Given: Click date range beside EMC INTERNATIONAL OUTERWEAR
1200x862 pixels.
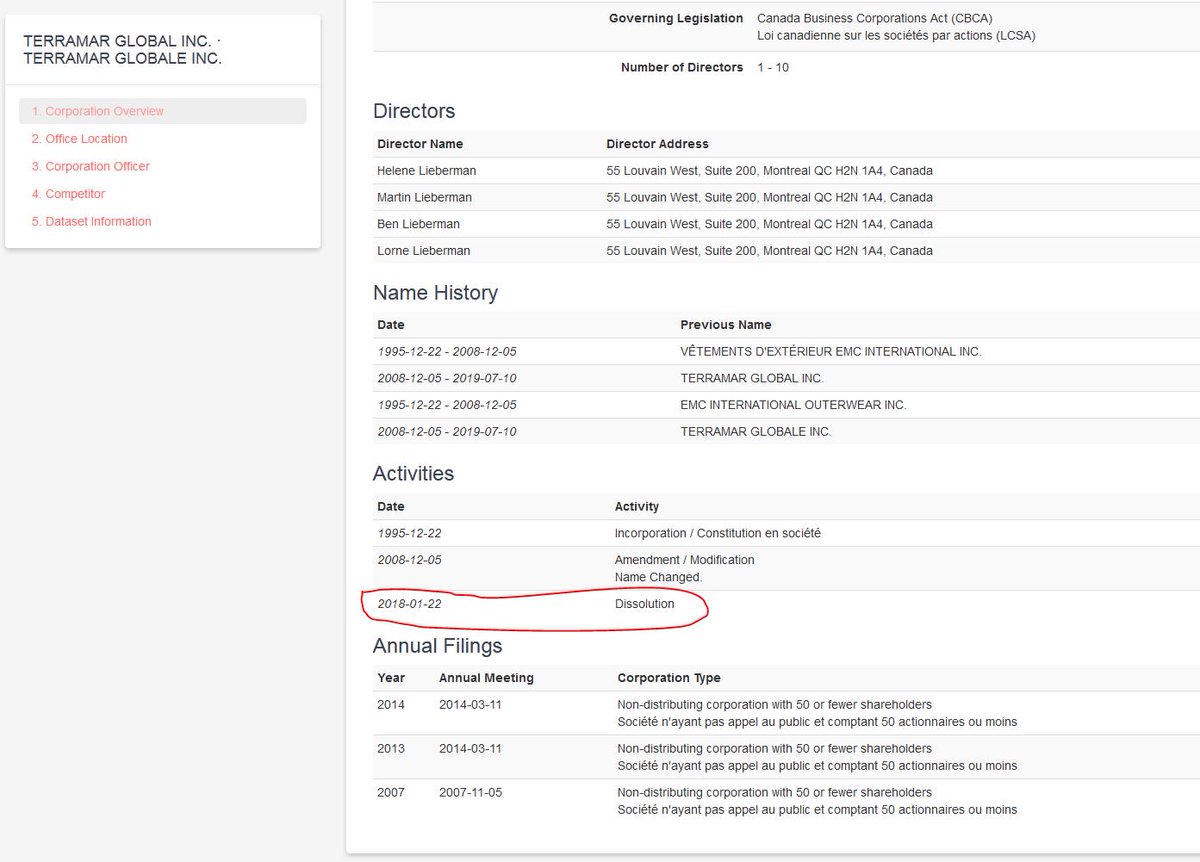Looking at the screenshot, I should 447,405.
